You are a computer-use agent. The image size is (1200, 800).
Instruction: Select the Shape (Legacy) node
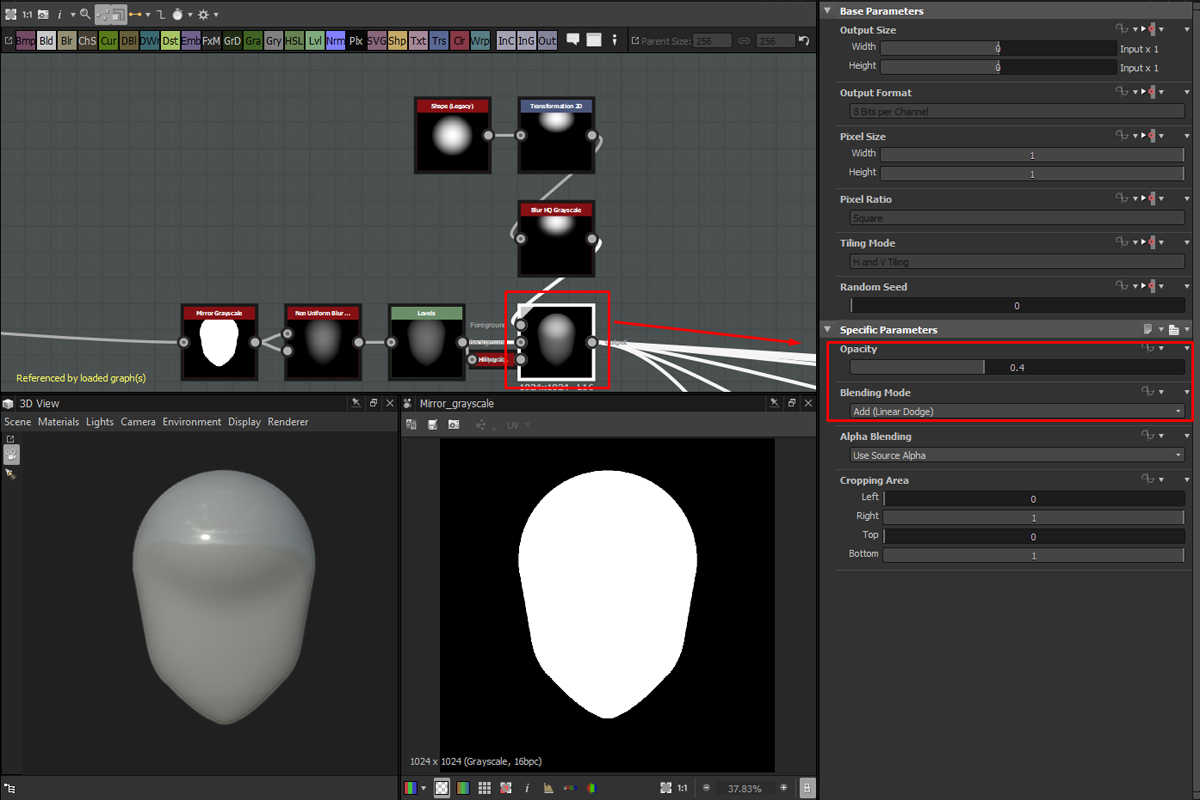pos(453,135)
